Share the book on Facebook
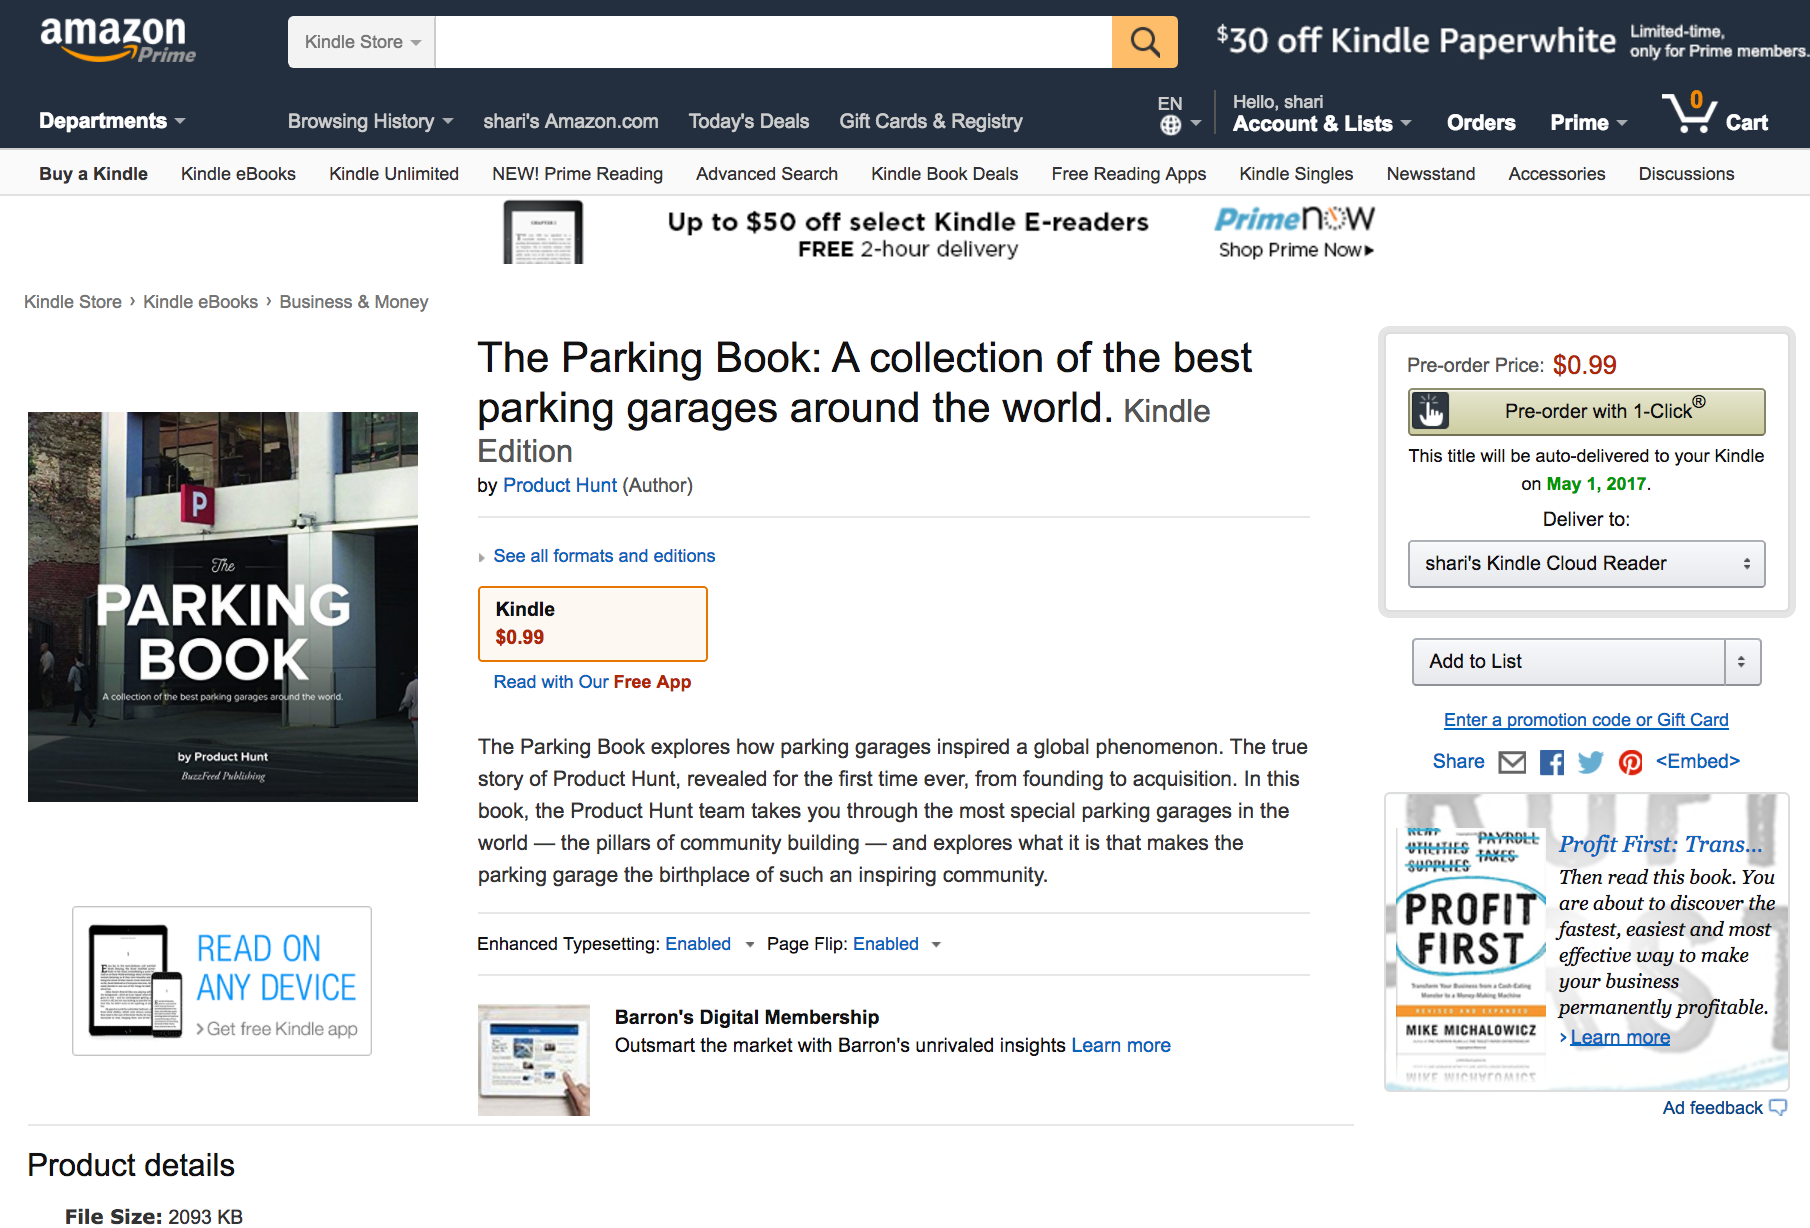The width and height of the screenshot is (1810, 1228). point(1551,761)
